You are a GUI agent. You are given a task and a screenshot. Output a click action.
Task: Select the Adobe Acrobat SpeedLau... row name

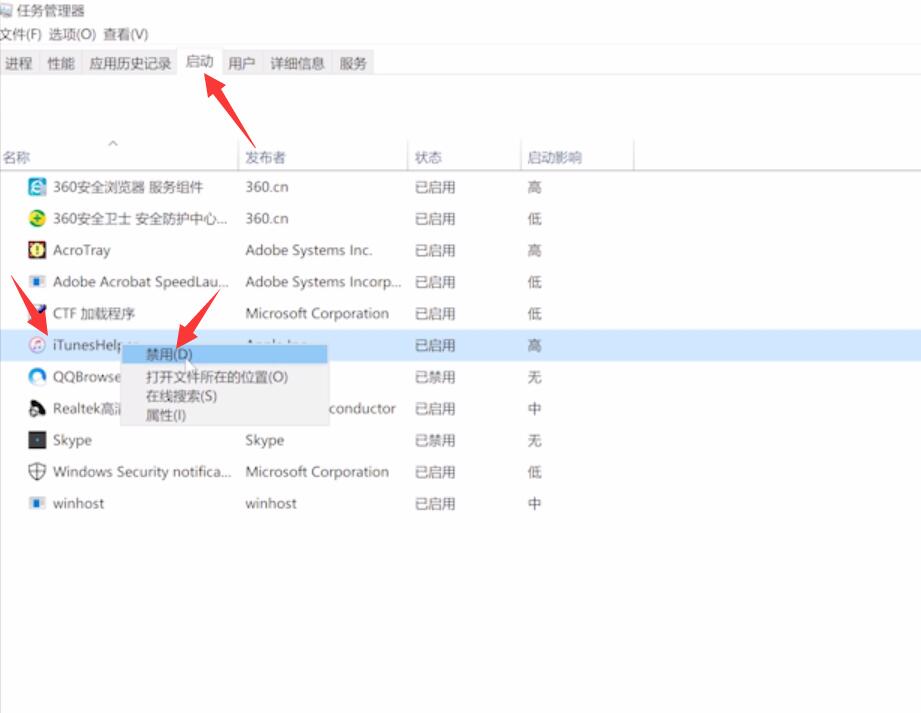pos(140,282)
